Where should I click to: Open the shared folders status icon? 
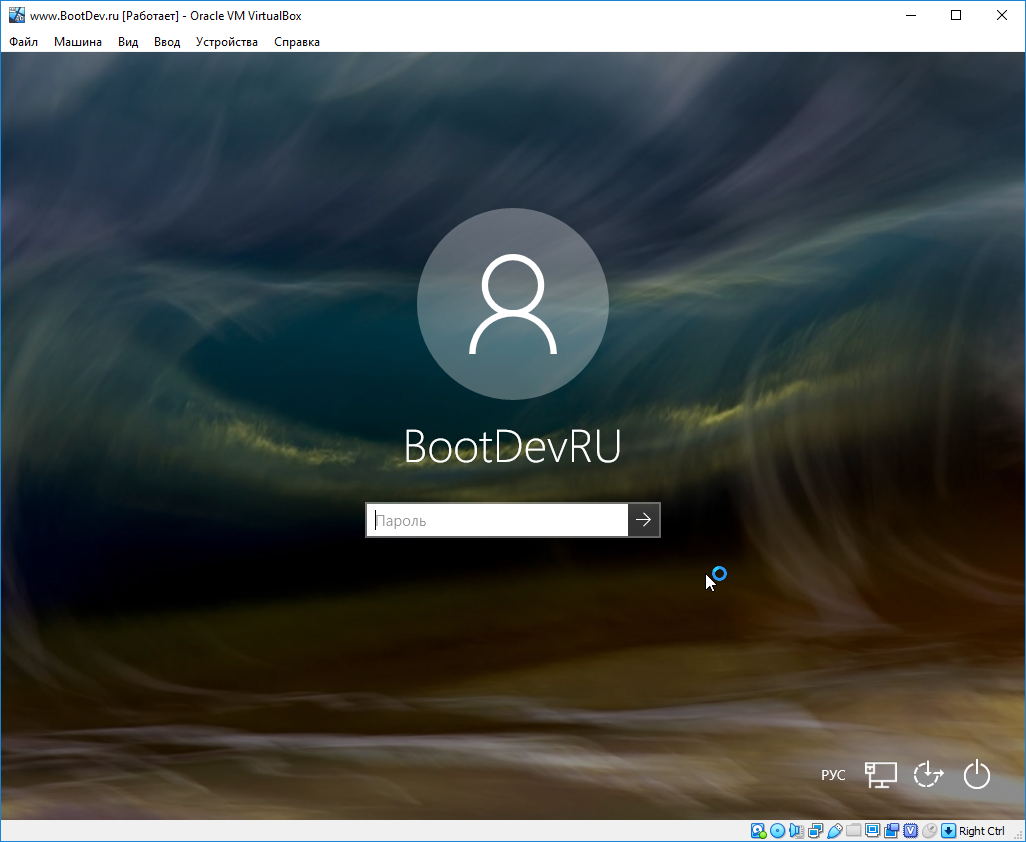click(x=854, y=831)
